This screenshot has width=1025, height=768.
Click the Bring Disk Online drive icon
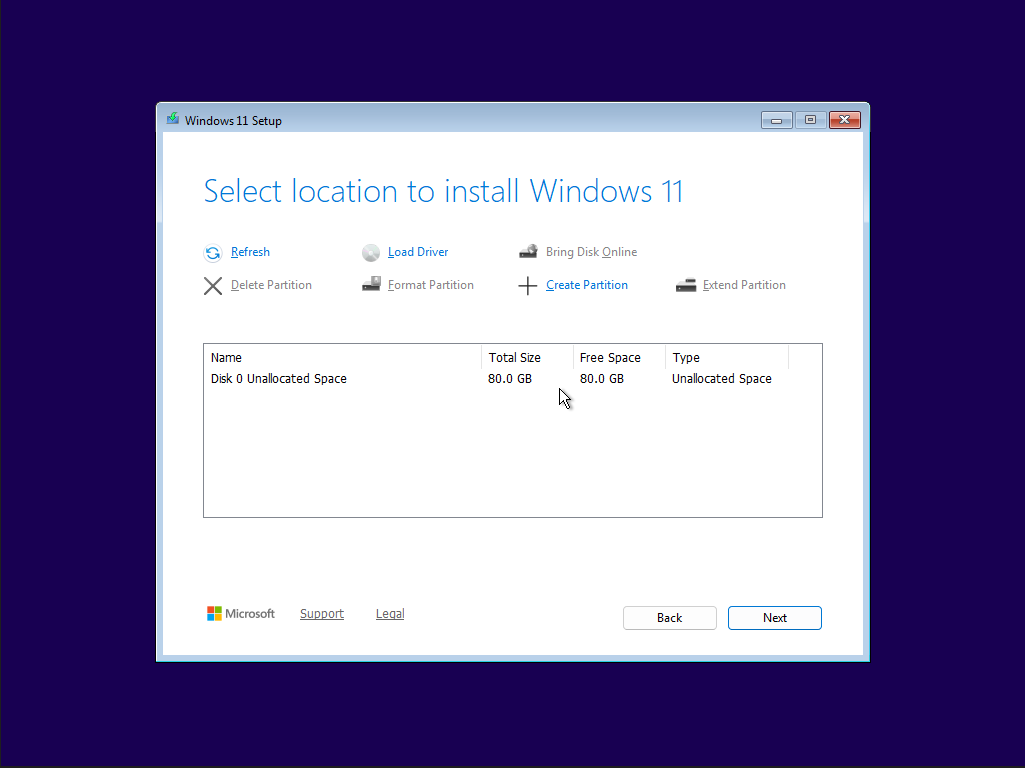[x=528, y=252]
